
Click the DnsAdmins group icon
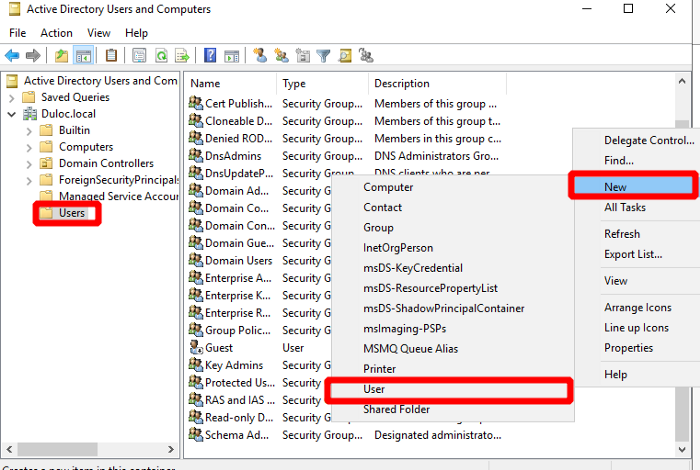[x=196, y=155]
